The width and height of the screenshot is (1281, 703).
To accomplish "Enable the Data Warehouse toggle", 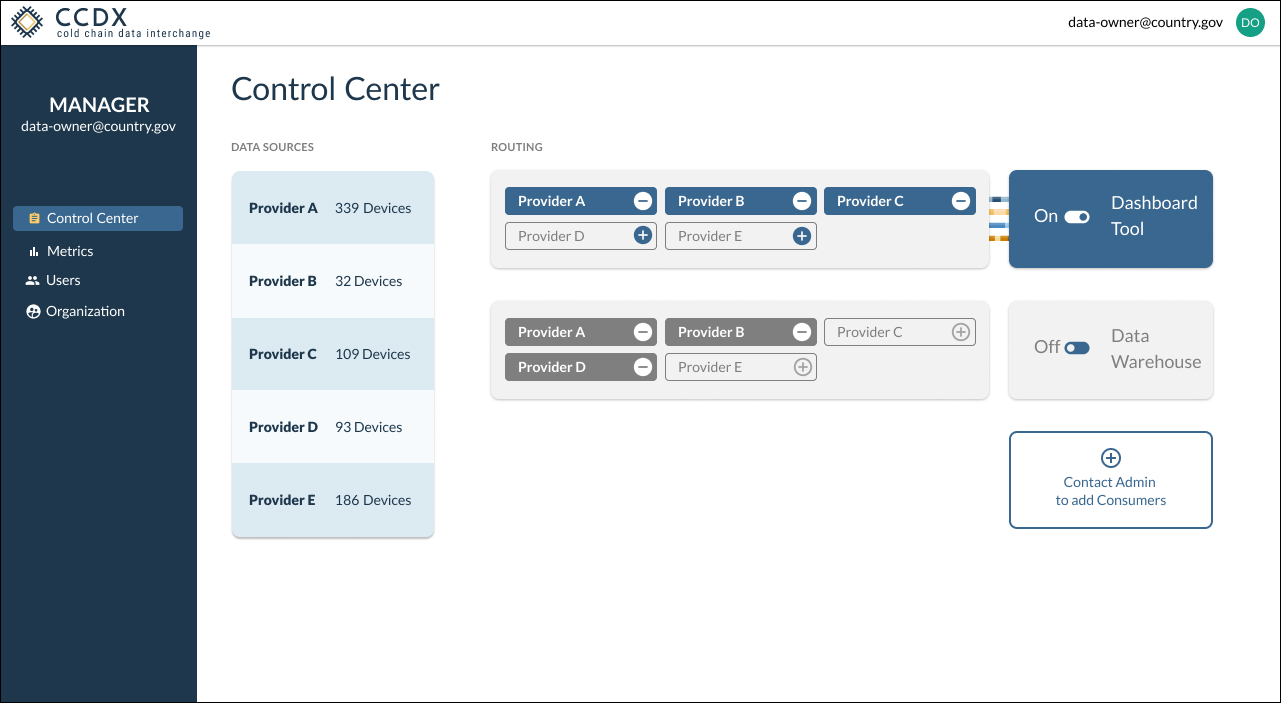I will click(x=1078, y=347).
